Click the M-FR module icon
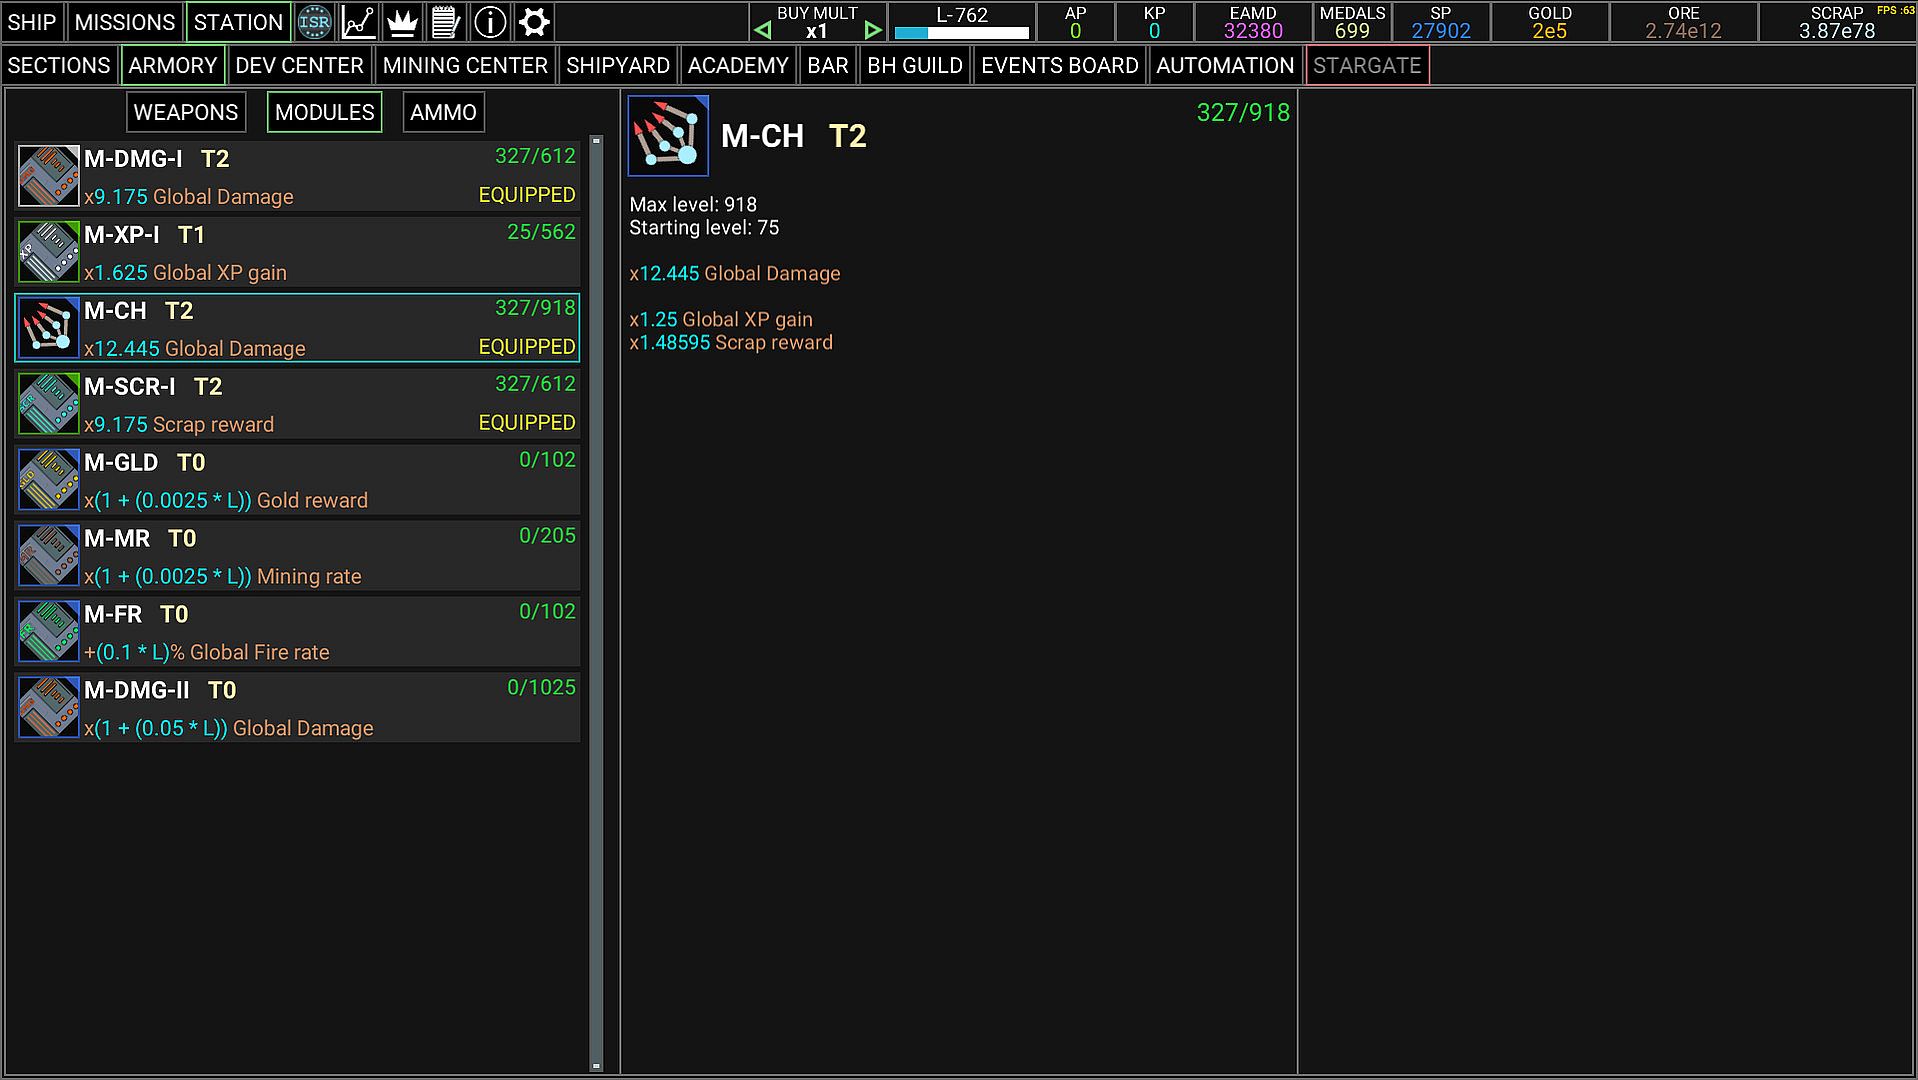Screen dimensions: 1918x1080 (48, 632)
